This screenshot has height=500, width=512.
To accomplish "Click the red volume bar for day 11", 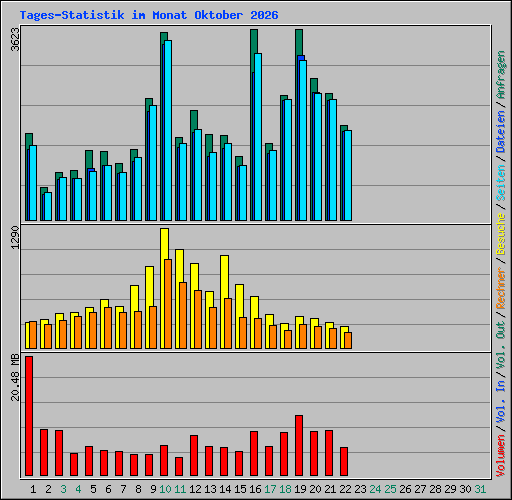I will pos(179,466).
